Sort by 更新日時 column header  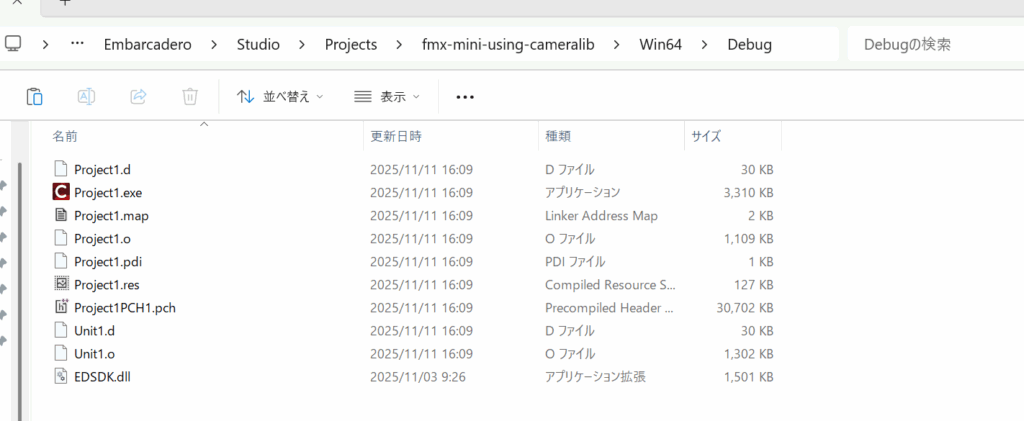[396, 136]
